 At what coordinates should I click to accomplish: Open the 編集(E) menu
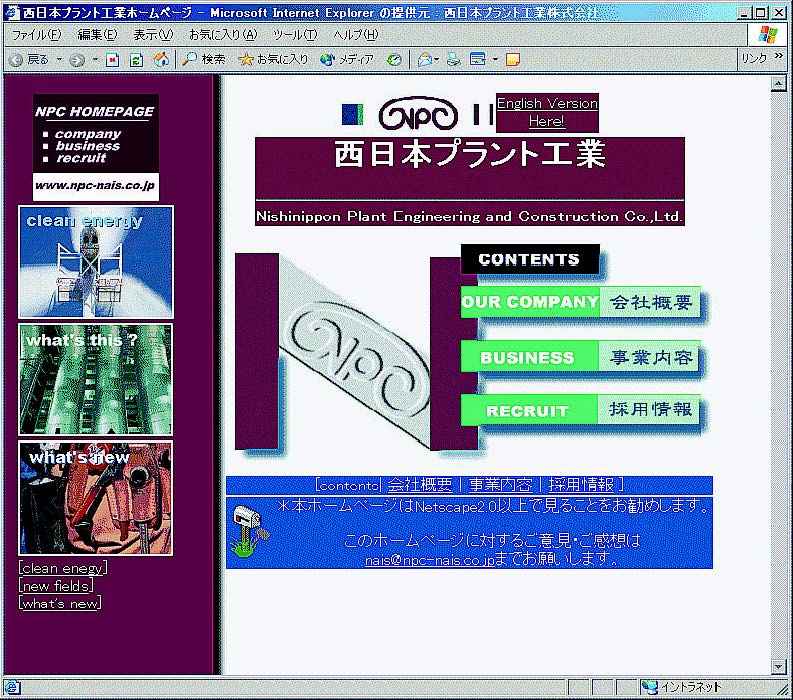(x=97, y=35)
